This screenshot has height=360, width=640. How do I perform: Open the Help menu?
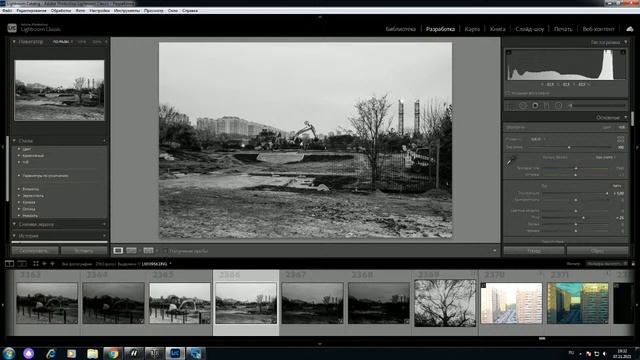190,11
